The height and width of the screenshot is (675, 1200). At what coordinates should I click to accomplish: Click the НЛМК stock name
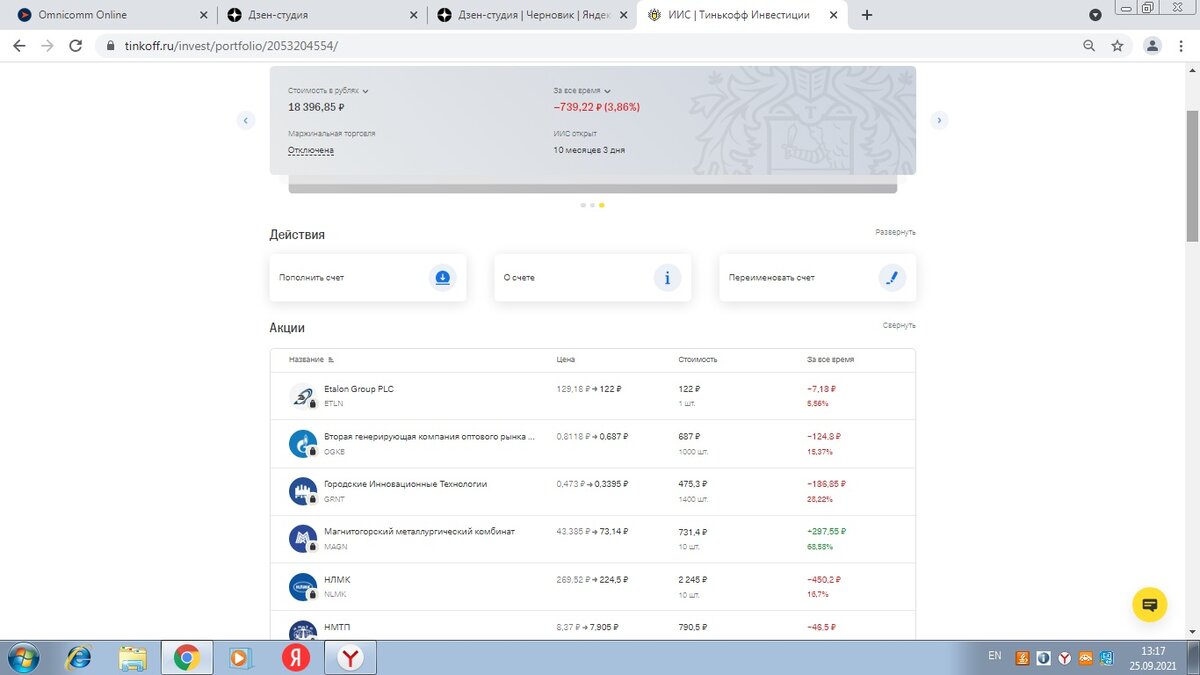point(337,580)
